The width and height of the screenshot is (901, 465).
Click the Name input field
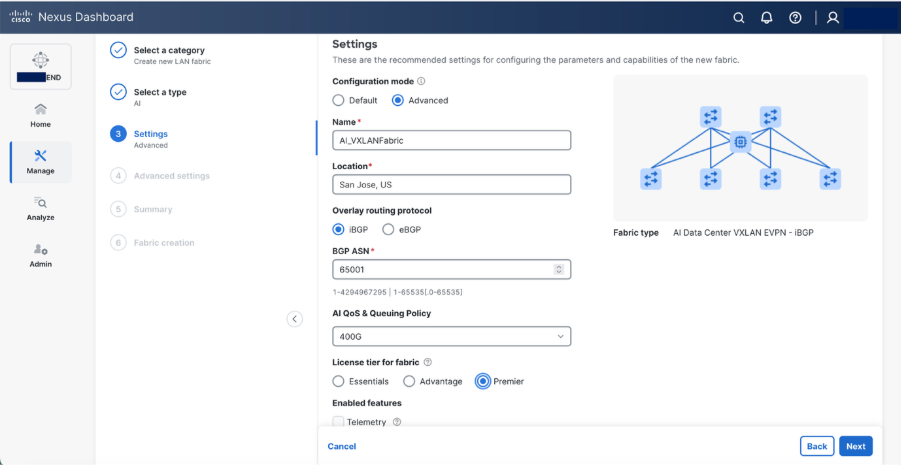pyautogui.click(x=452, y=140)
